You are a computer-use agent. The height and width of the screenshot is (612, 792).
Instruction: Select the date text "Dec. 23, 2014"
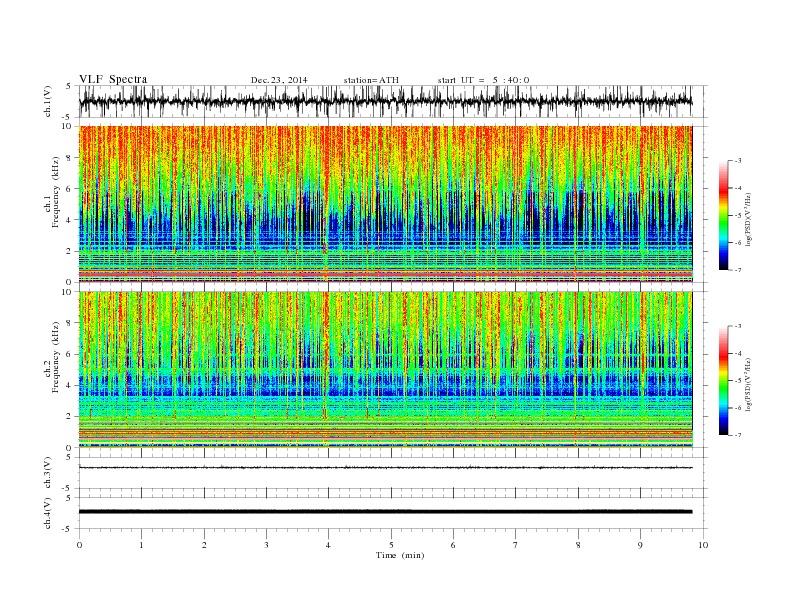pyautogui.click(x=279, y=80)
